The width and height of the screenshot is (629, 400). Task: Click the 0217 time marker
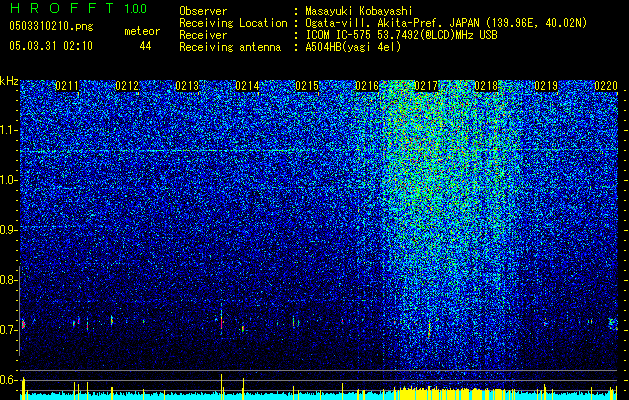[426, 86]
